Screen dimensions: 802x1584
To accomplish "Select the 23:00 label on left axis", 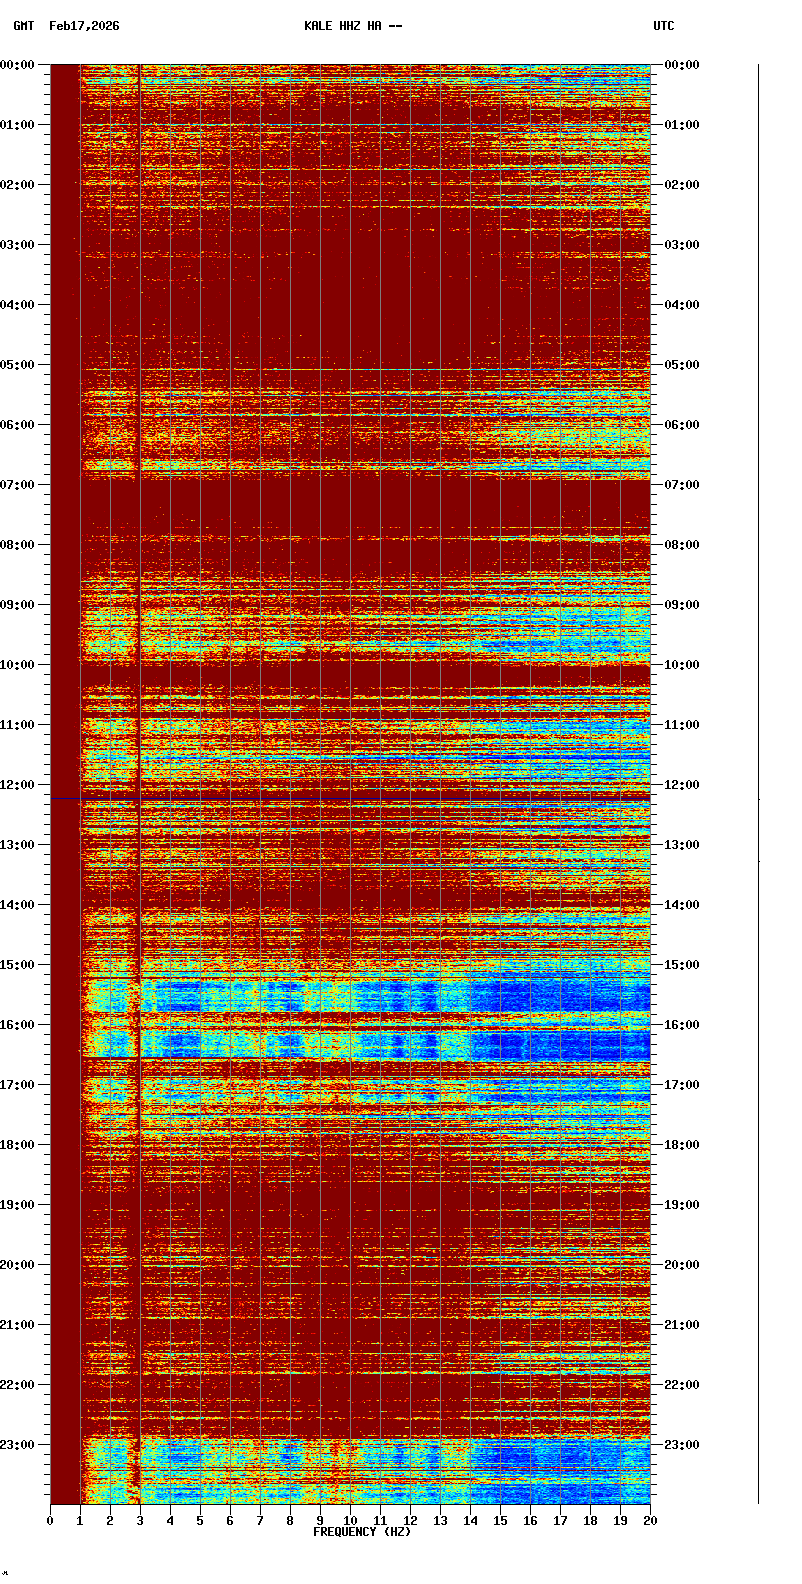I will click(18, 1445).
